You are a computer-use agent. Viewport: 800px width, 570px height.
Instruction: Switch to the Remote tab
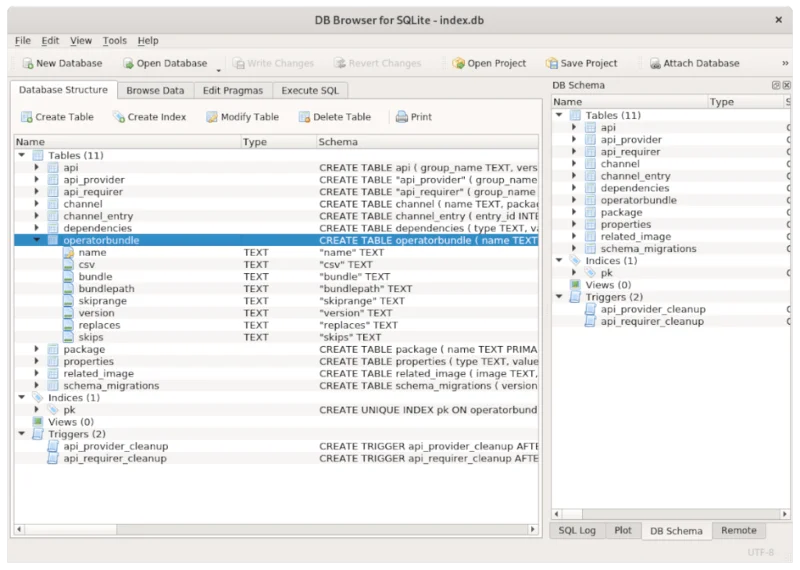coord(738,530)
